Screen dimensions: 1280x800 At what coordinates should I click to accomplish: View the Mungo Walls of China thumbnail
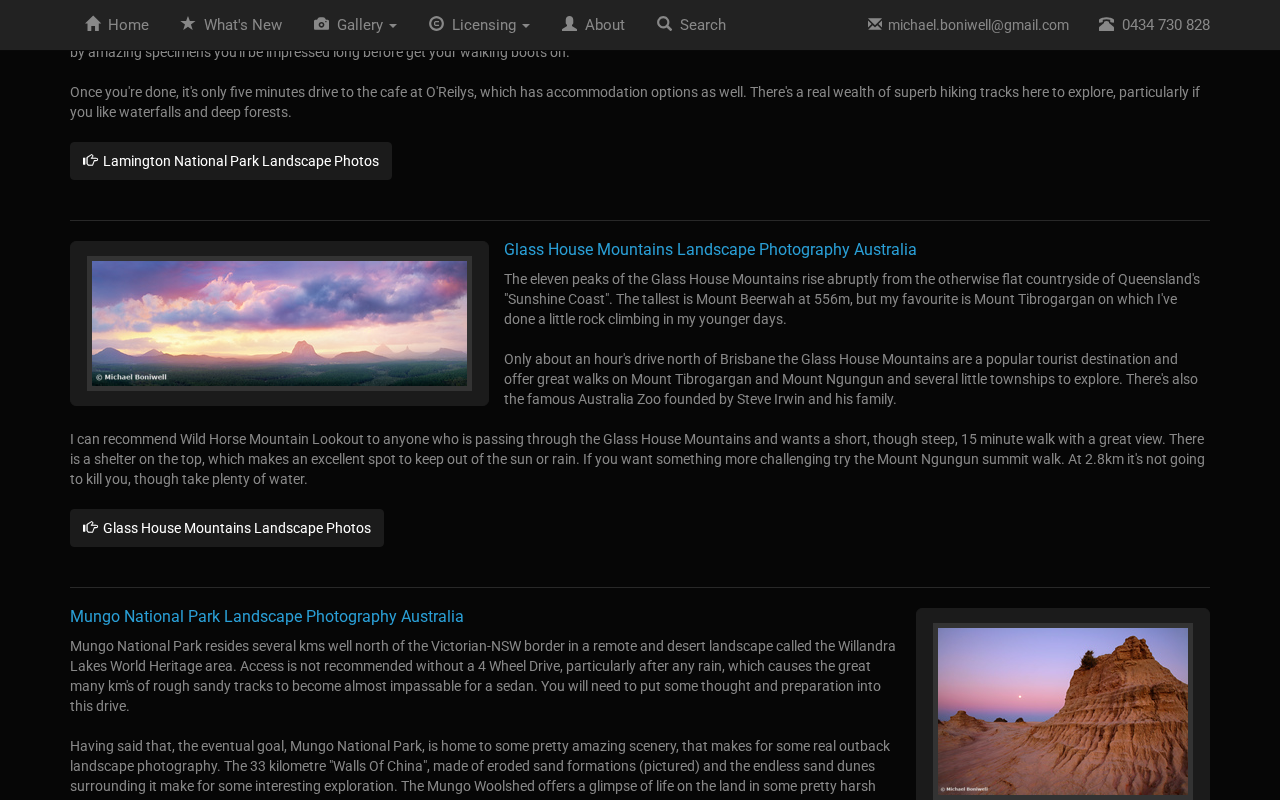click(1063, 711)
